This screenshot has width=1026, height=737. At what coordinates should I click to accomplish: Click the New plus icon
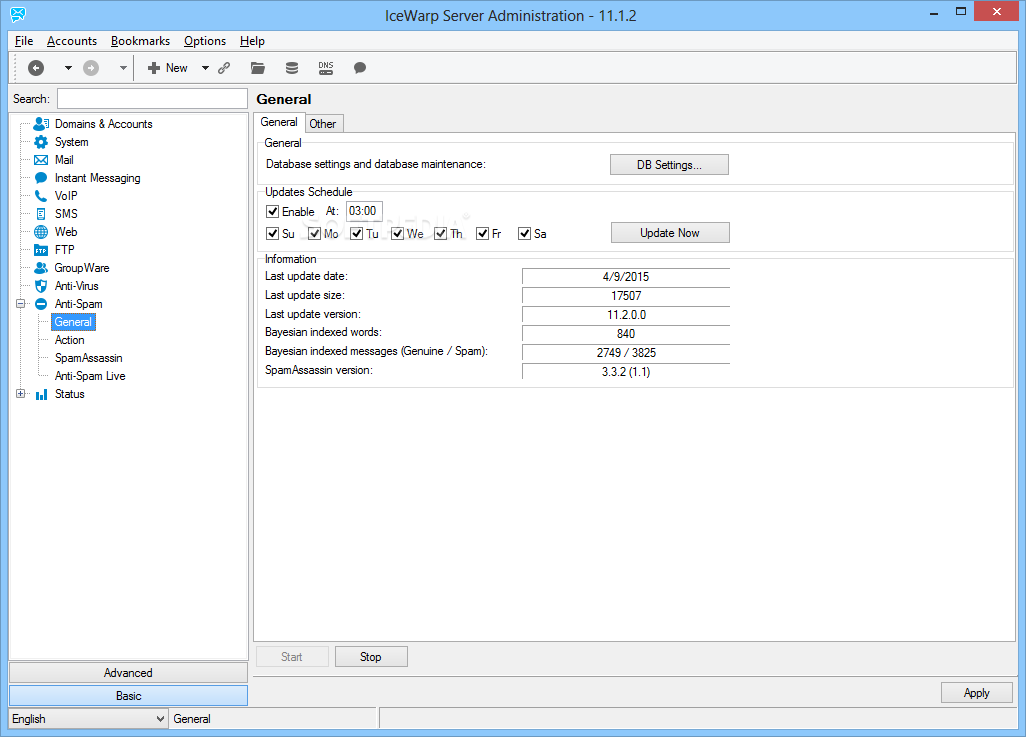154,68
